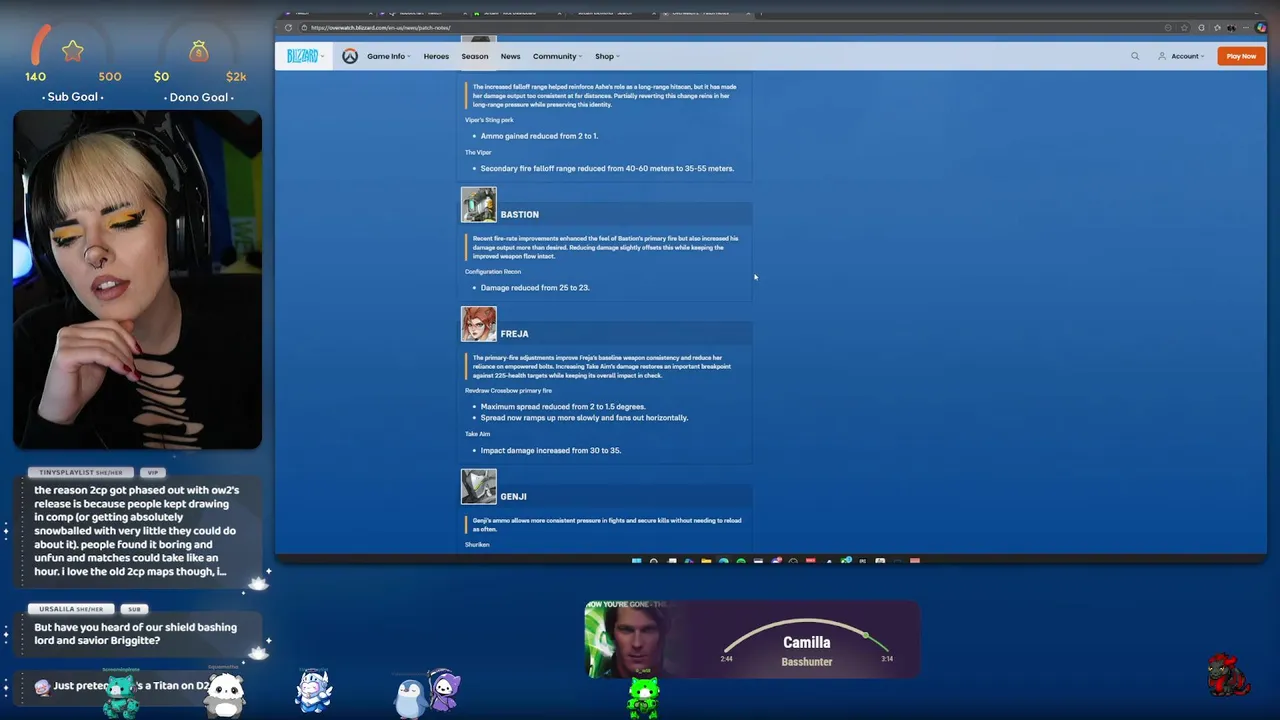This screenshot has width=1280, height=720.
Task: Click "Maximum spread reduced from 2 to 1.5 degrees."
Action: point(563,407)
